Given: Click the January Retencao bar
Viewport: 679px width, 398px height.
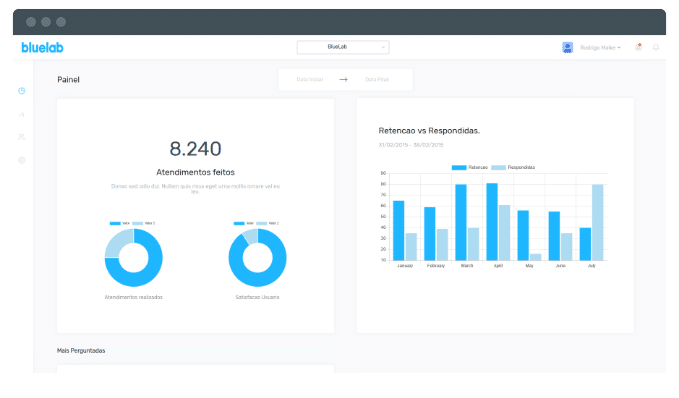Looking at the screenshot, I should click(398, 230).
